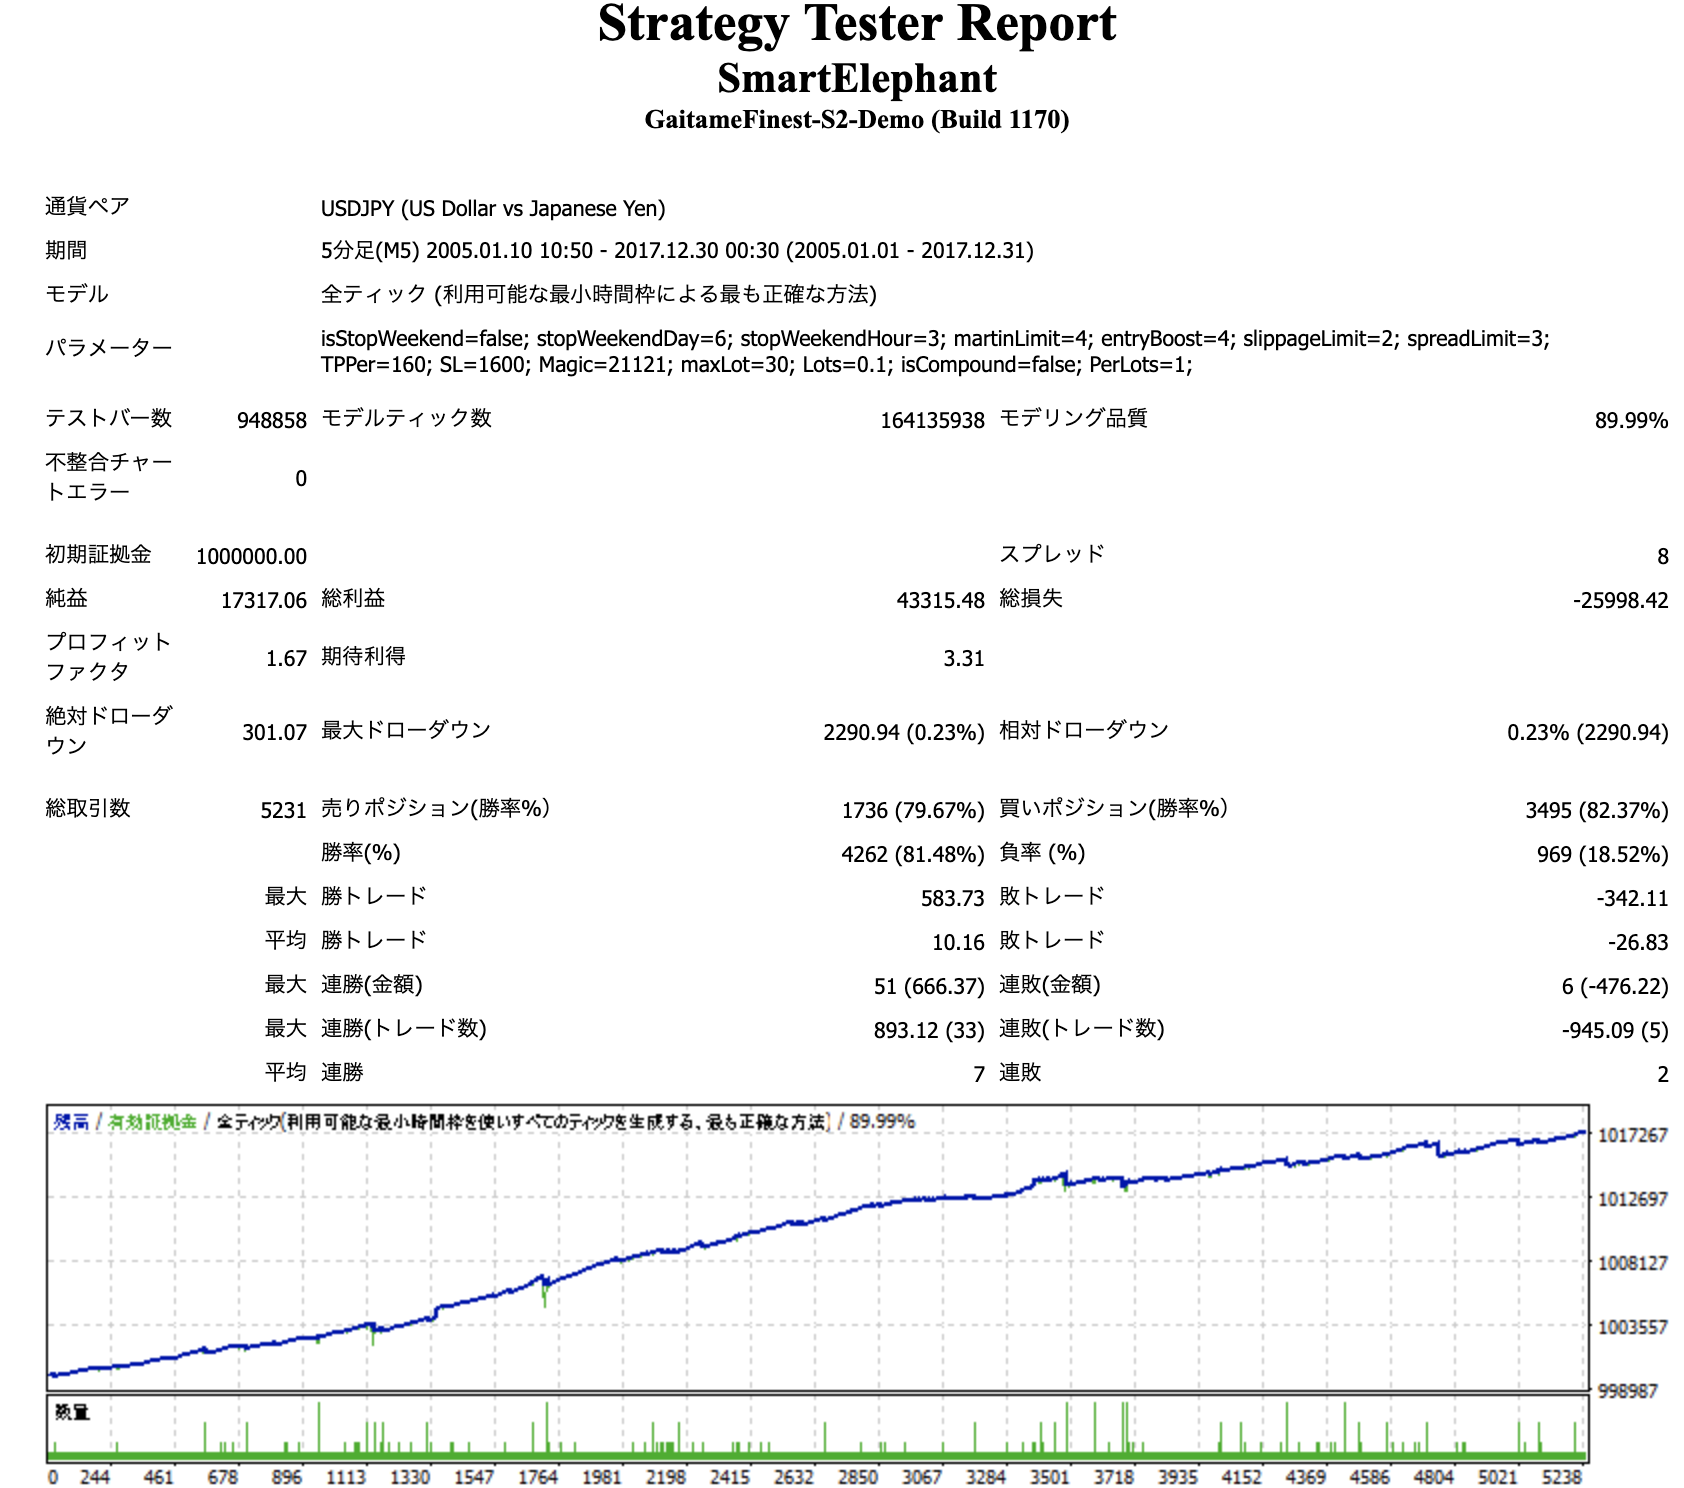Click the "モデリング品質" label
Image resolution: width=1684 pixels, height=1488 pixels.
pos(1073,418)
